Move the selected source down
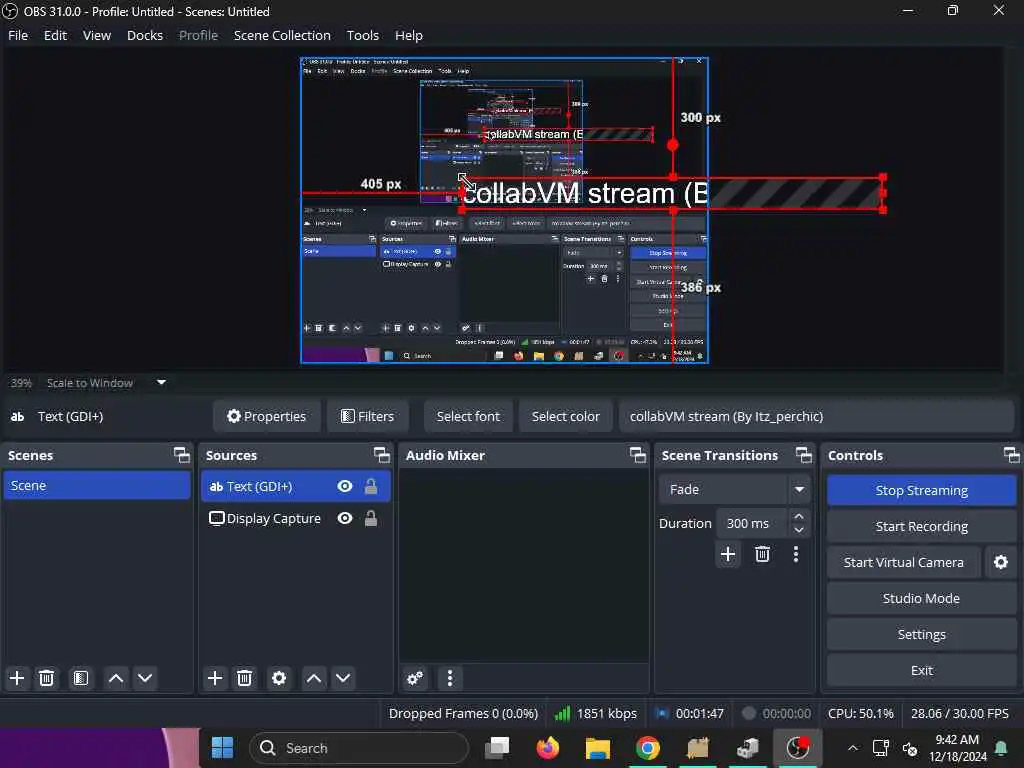The height and width of the screenshot is (768, 1024). [343, 678]
